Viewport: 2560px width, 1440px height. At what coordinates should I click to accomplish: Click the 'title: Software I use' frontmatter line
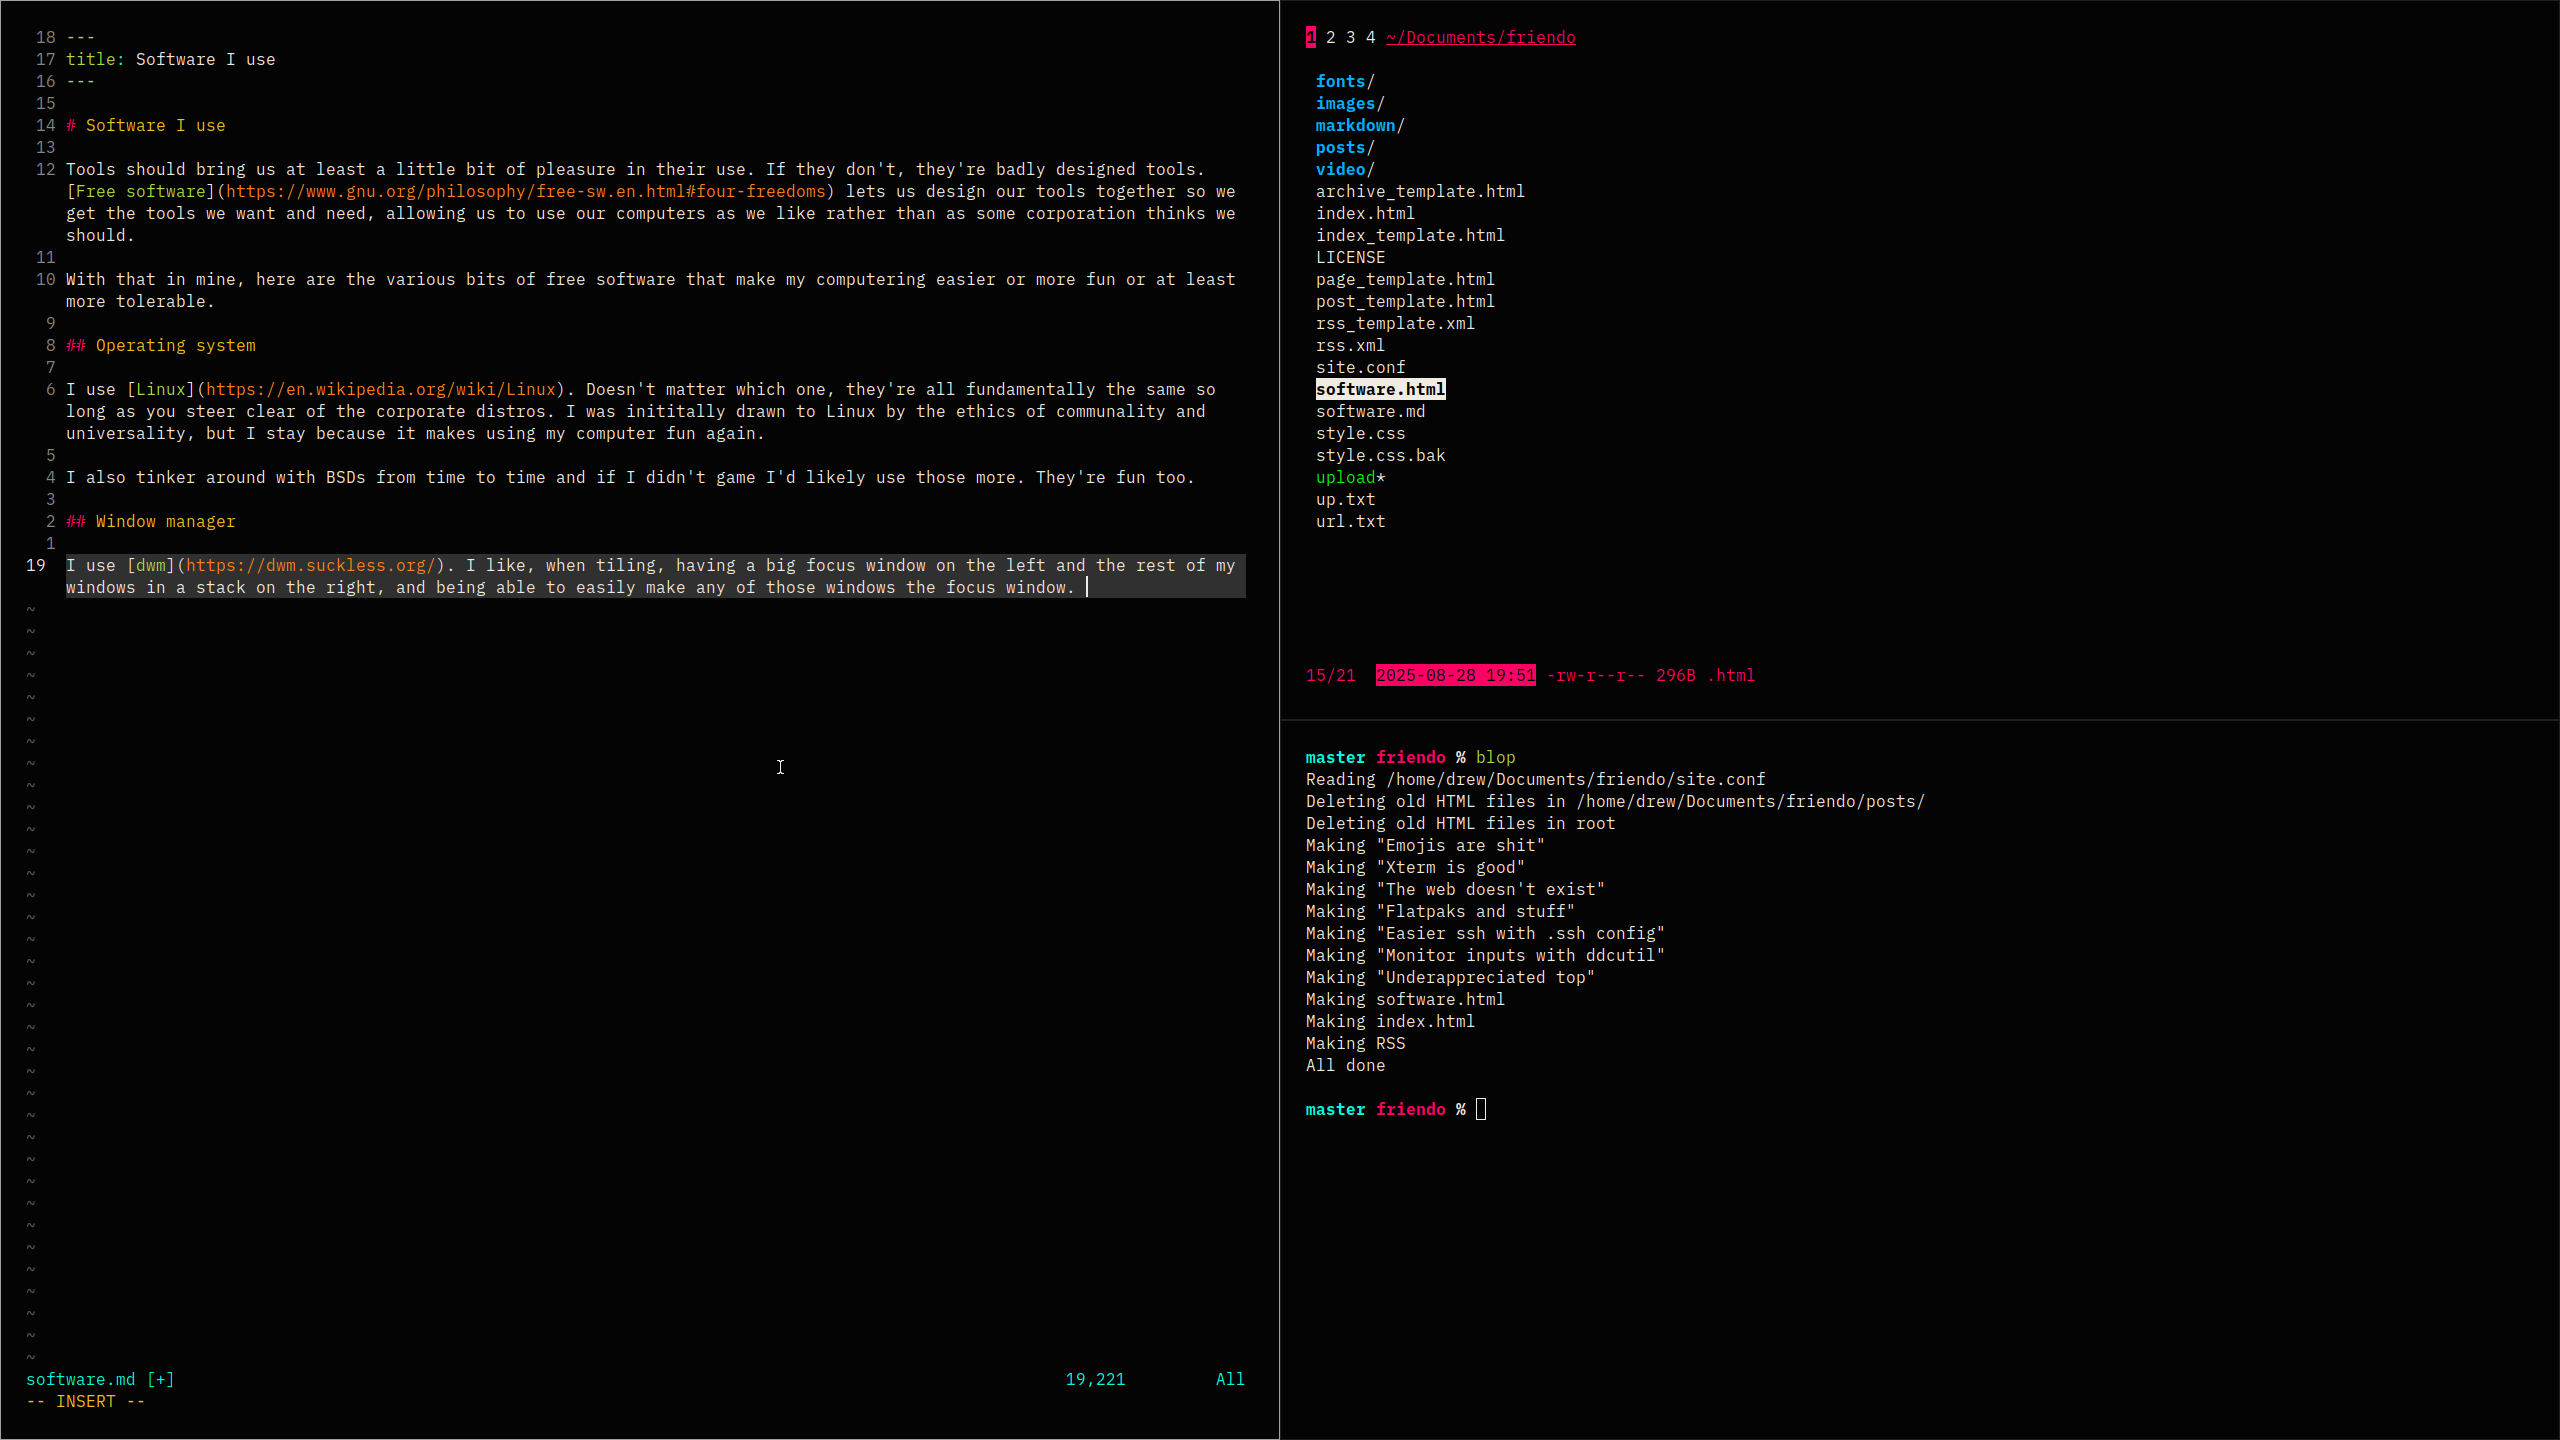point(170,59)
